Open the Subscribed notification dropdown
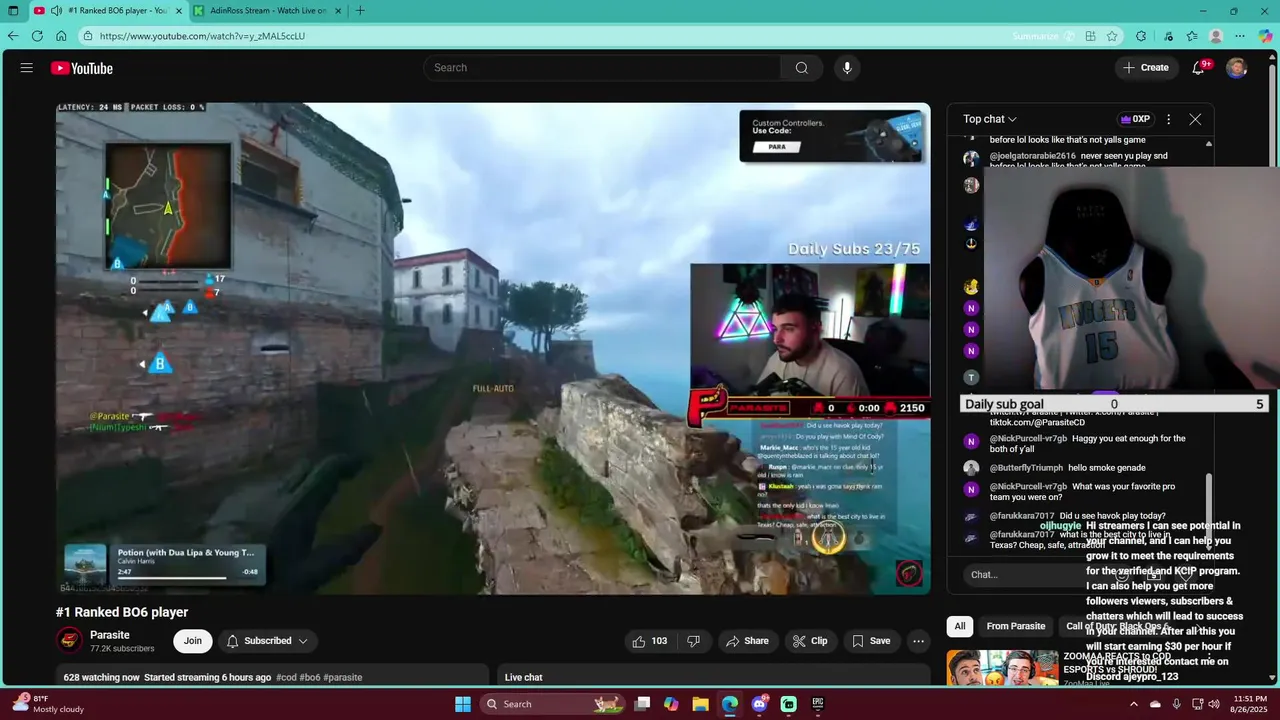The image size is (1280, 720). coord(267,641)
